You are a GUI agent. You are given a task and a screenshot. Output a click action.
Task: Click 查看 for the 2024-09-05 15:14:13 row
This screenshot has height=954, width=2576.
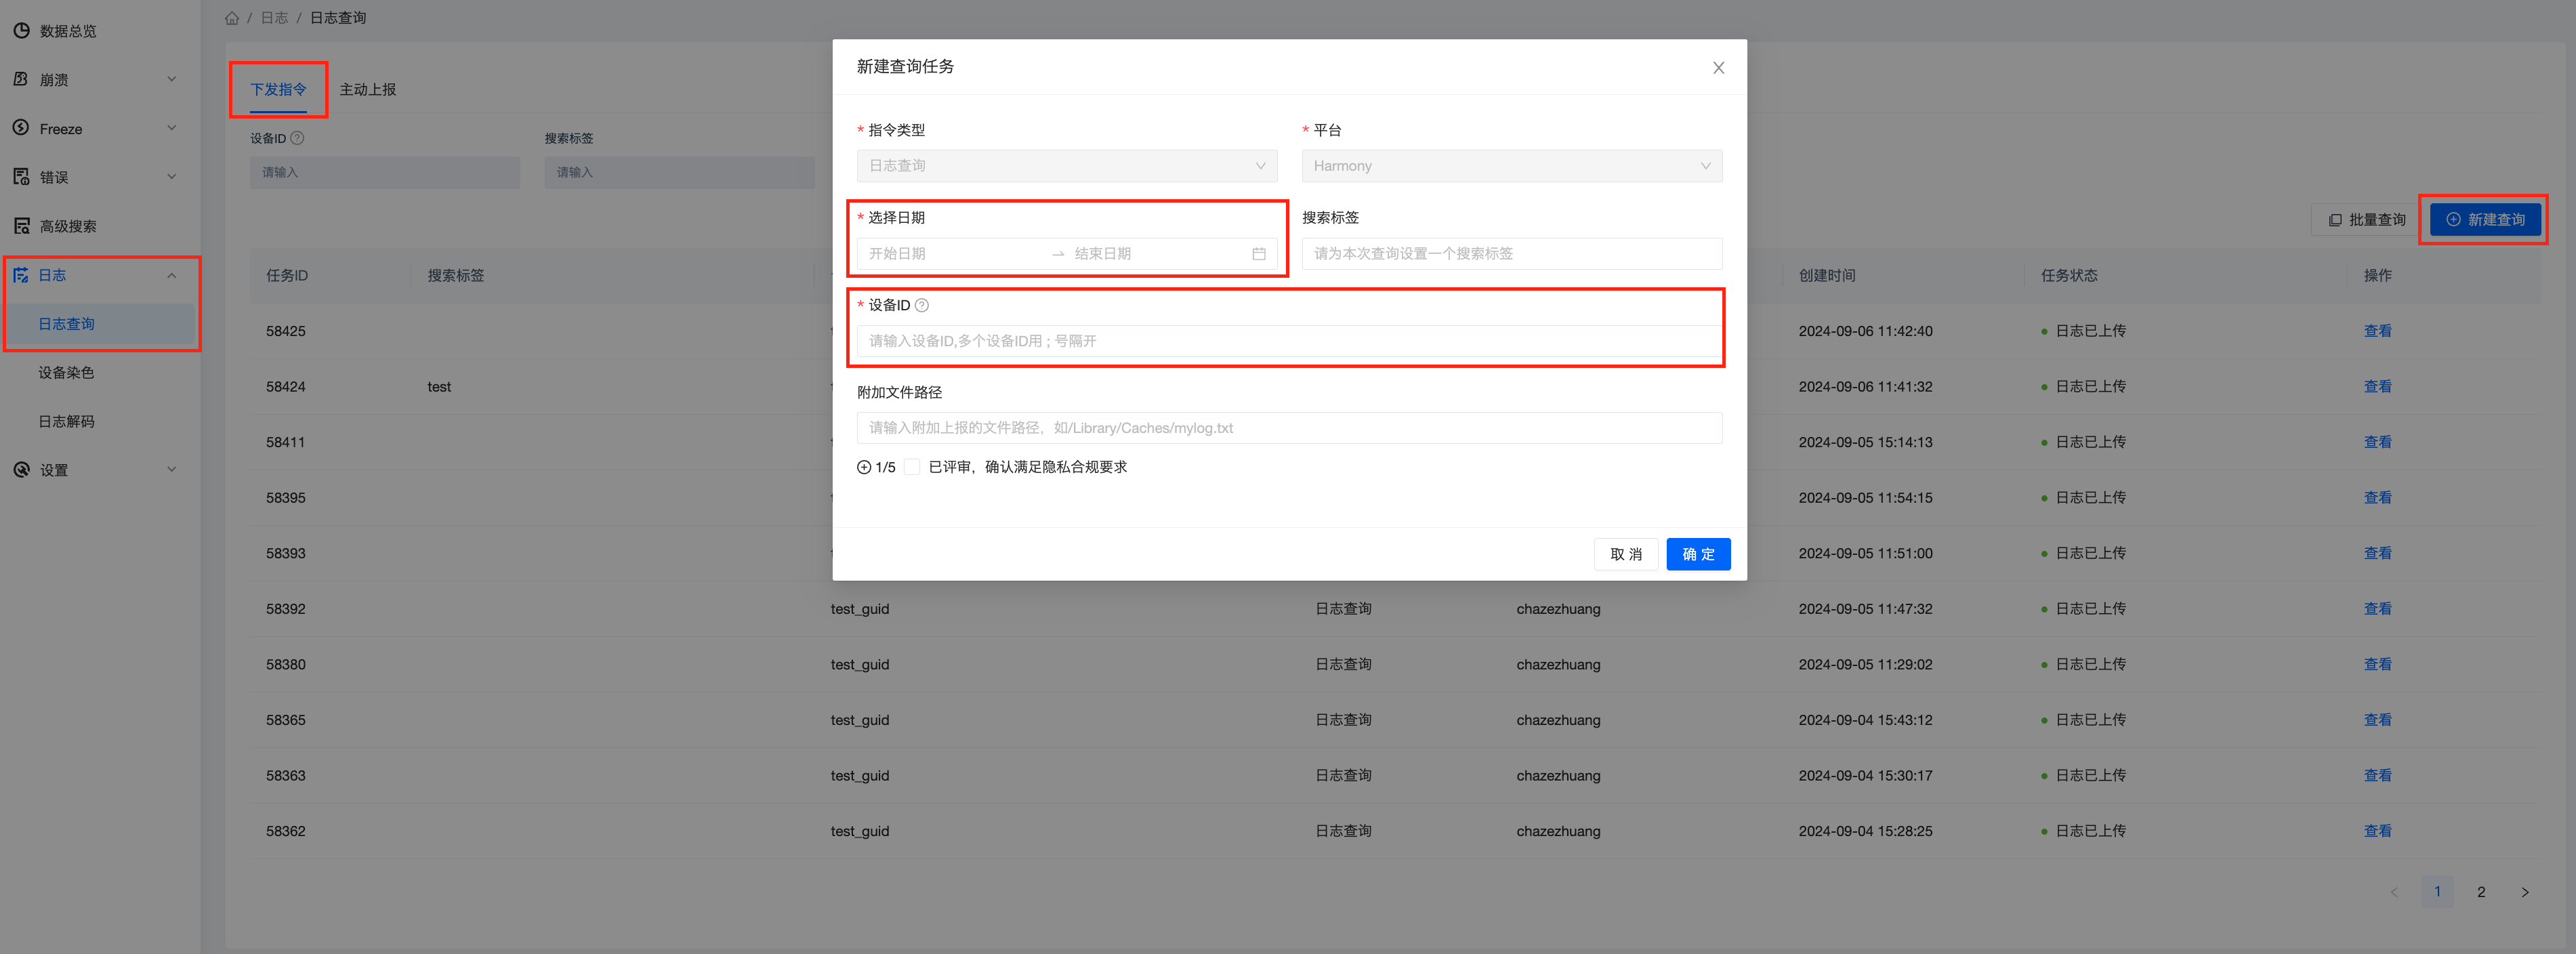click(2377, 442)
